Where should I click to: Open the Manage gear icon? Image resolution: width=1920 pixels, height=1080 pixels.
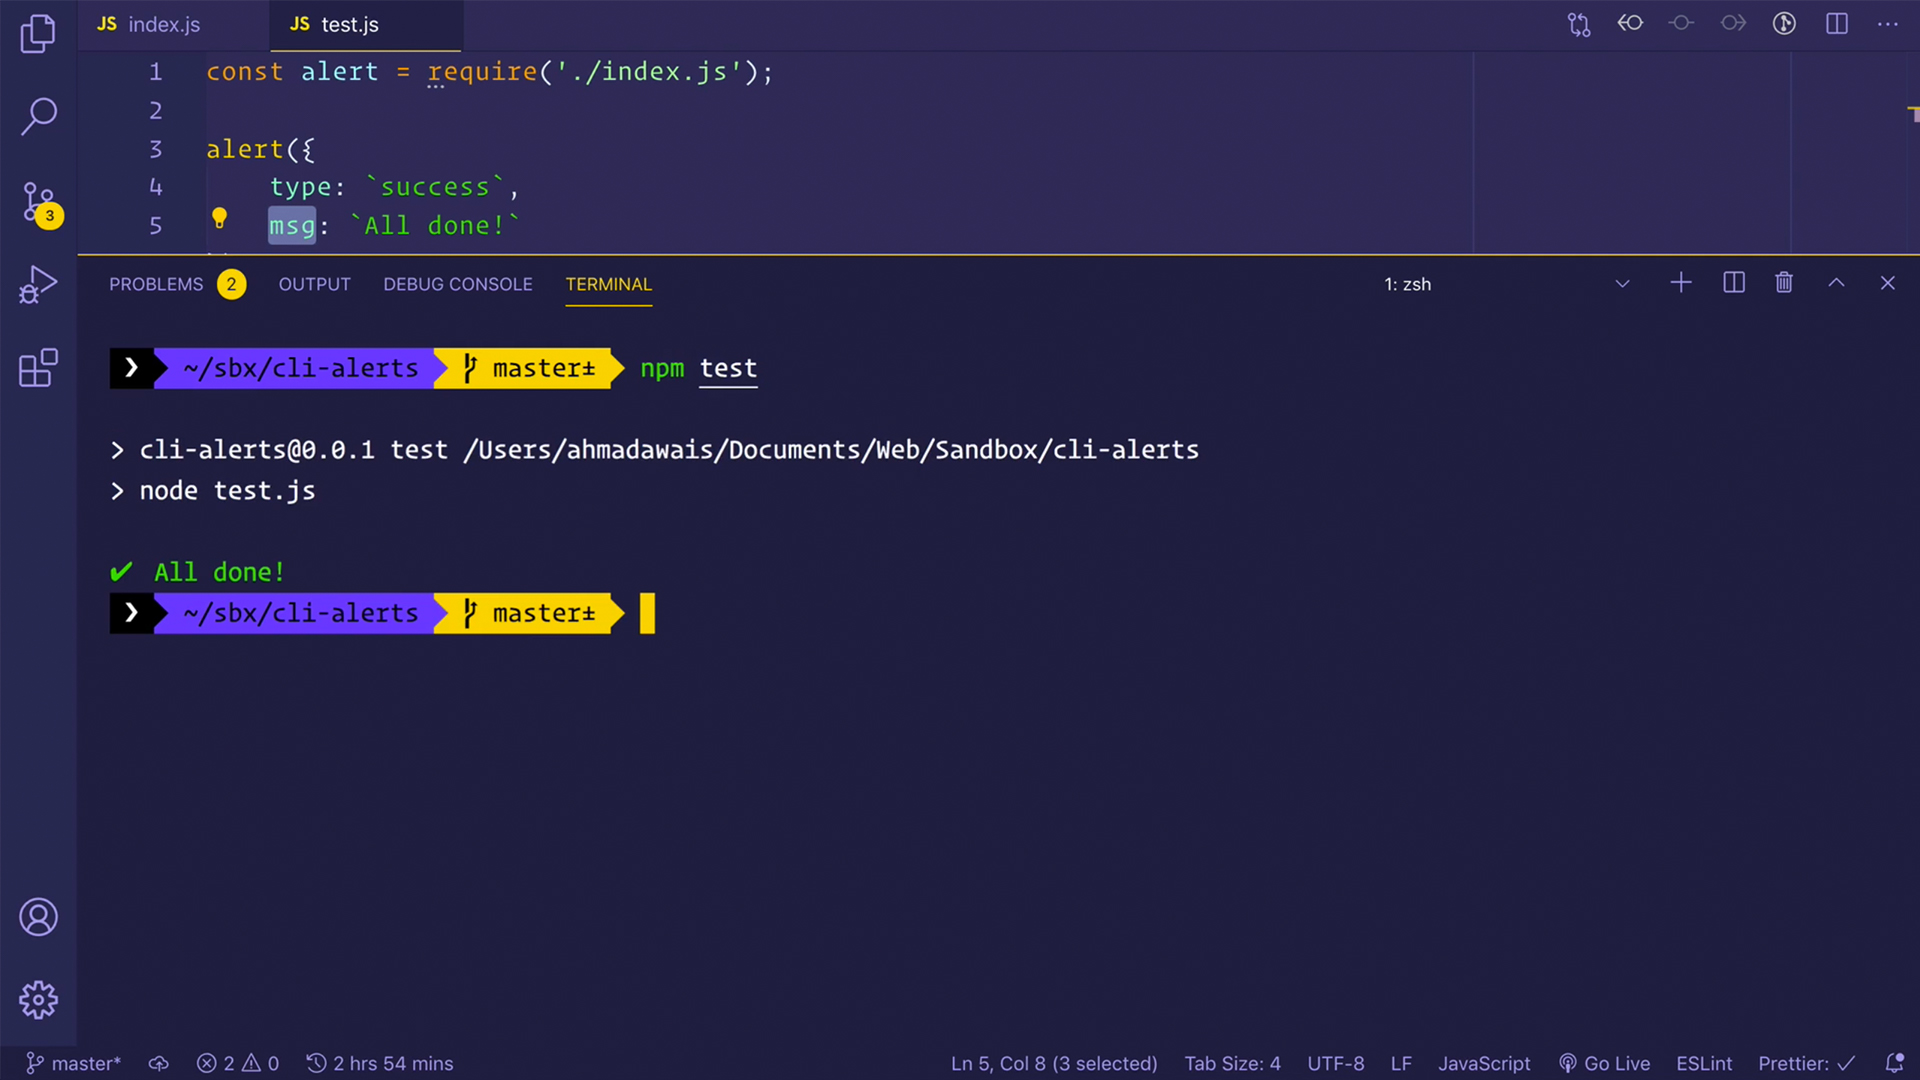pyautogui.click(x=38, y=999)
